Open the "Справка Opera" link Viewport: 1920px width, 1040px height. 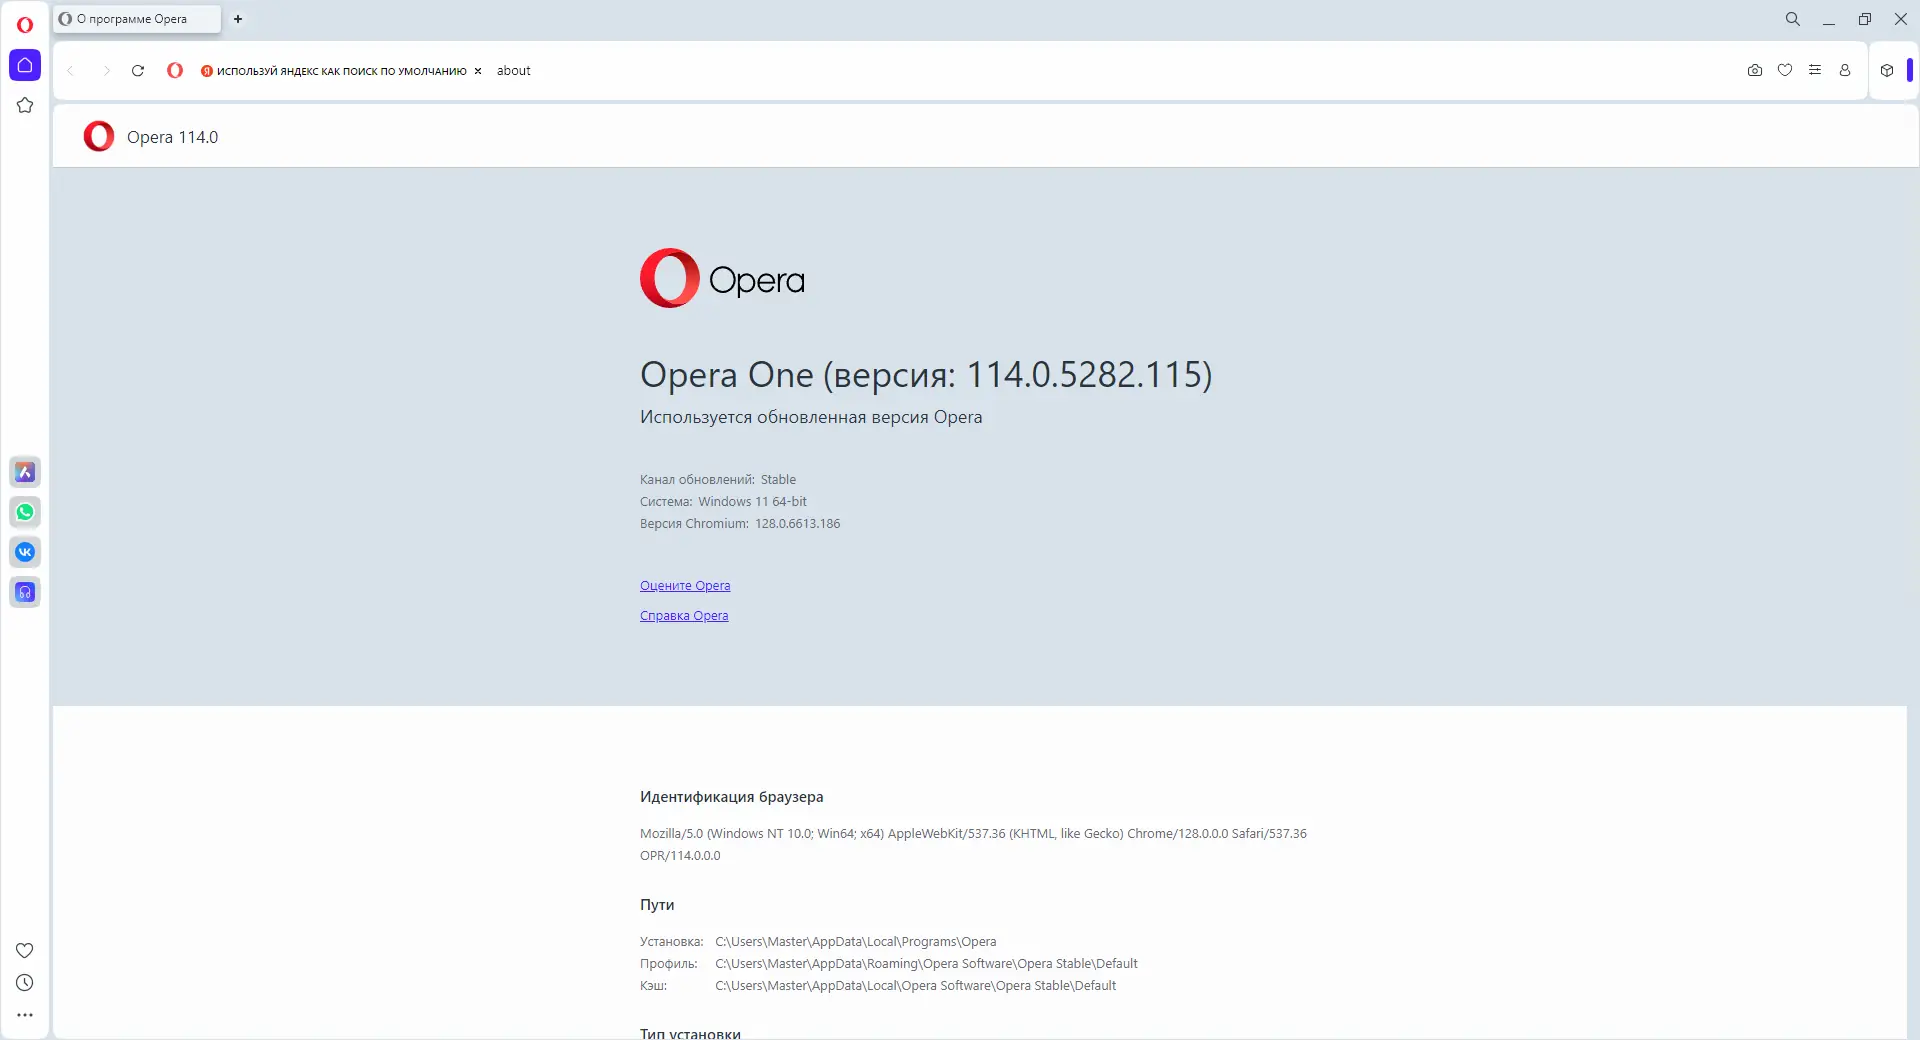pyautogui.click(x=684, y=616)
